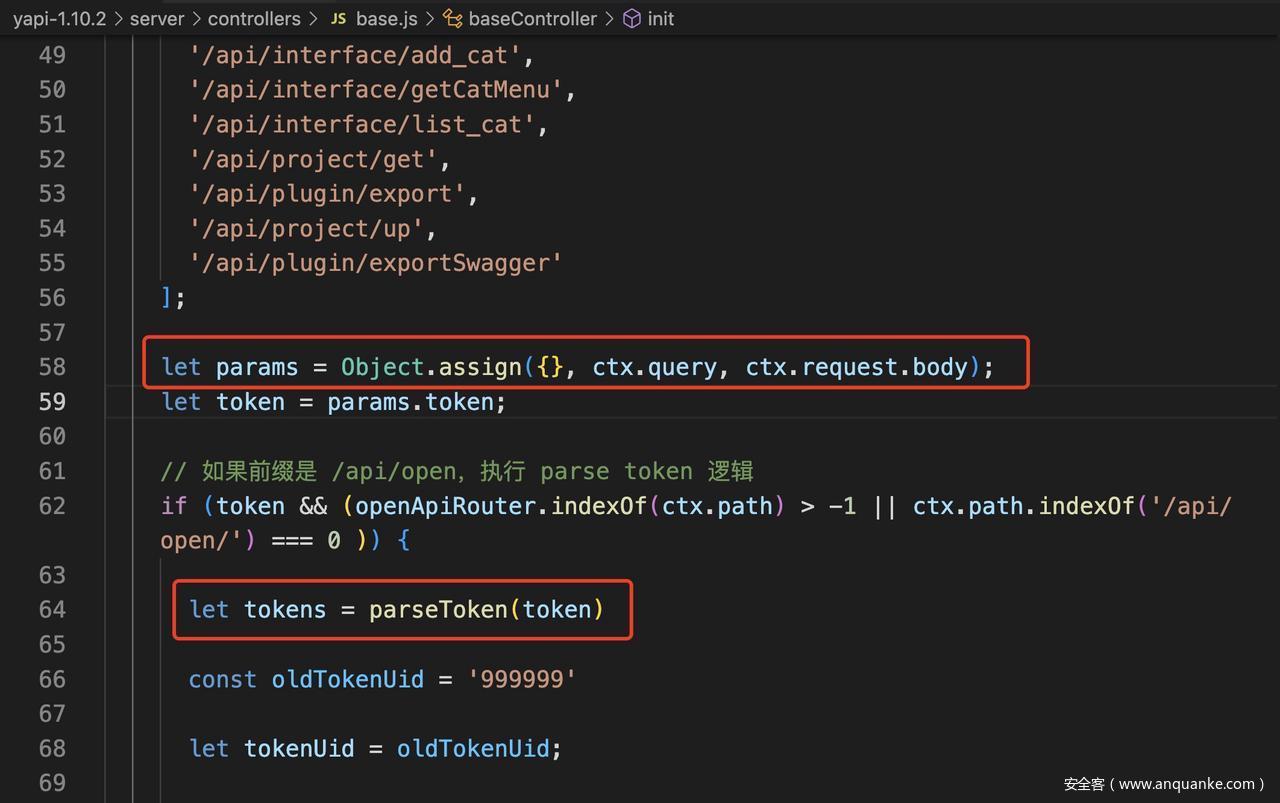This screenshot has width=1280, height=803.
Task: Expand the server breadcrumb segment
Action: [157, 19]
